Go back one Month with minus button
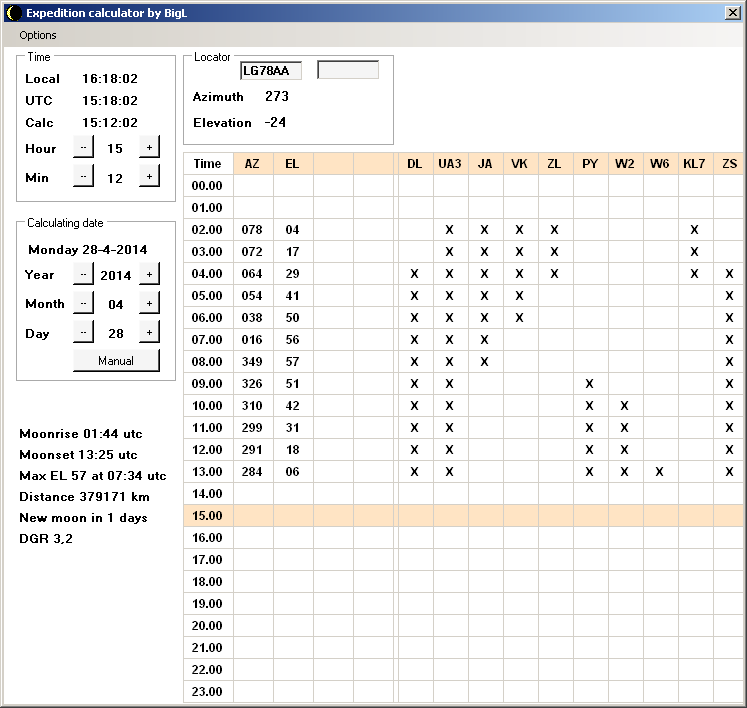The width and height of the screenshot is (747, 708). click(x=82, y=303)
